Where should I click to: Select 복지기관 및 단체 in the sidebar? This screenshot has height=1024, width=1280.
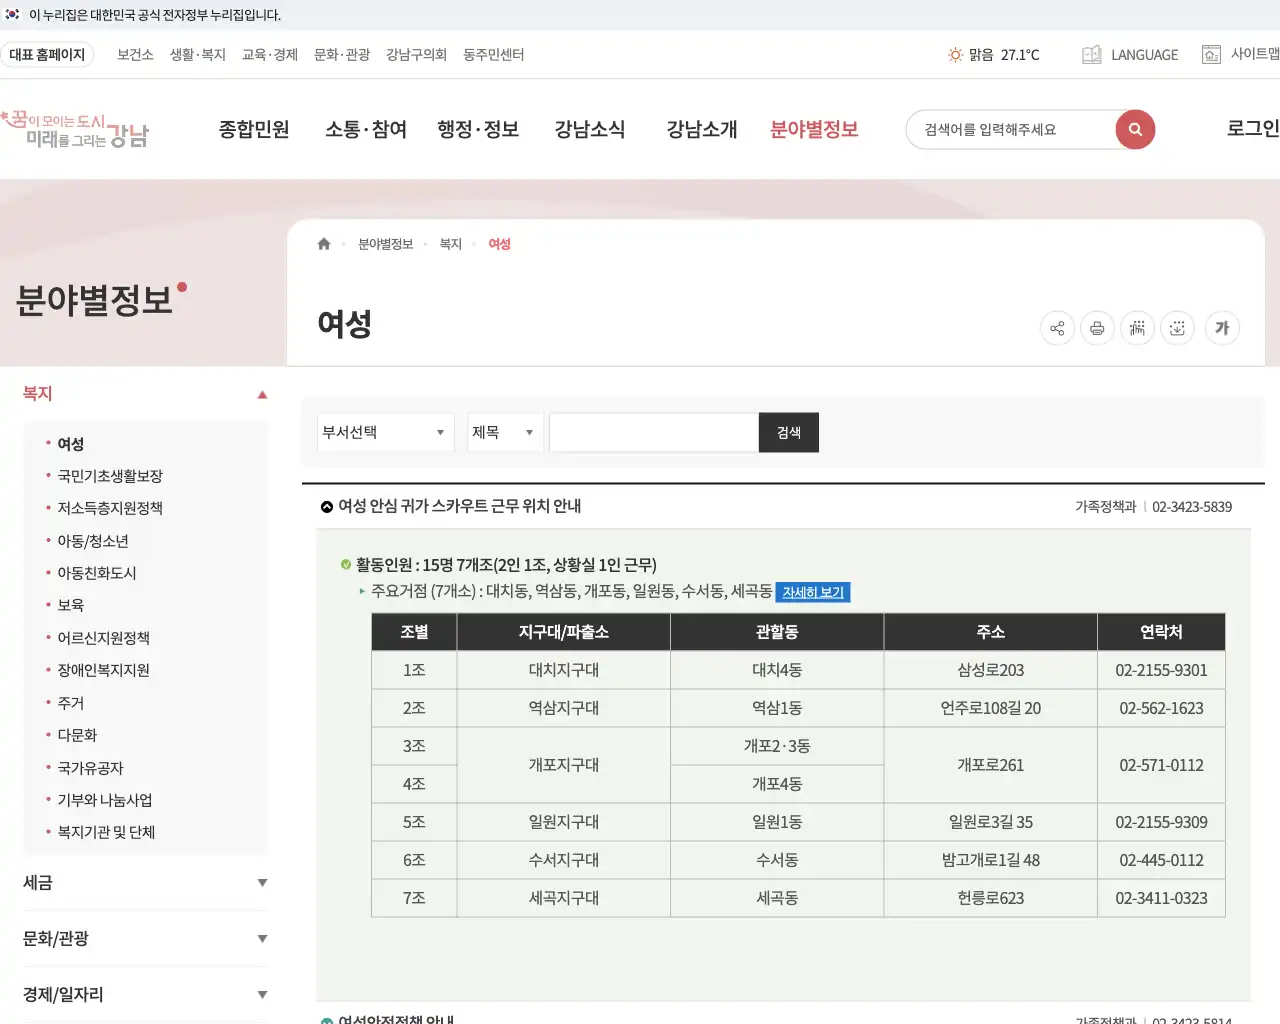coord(106,832)
